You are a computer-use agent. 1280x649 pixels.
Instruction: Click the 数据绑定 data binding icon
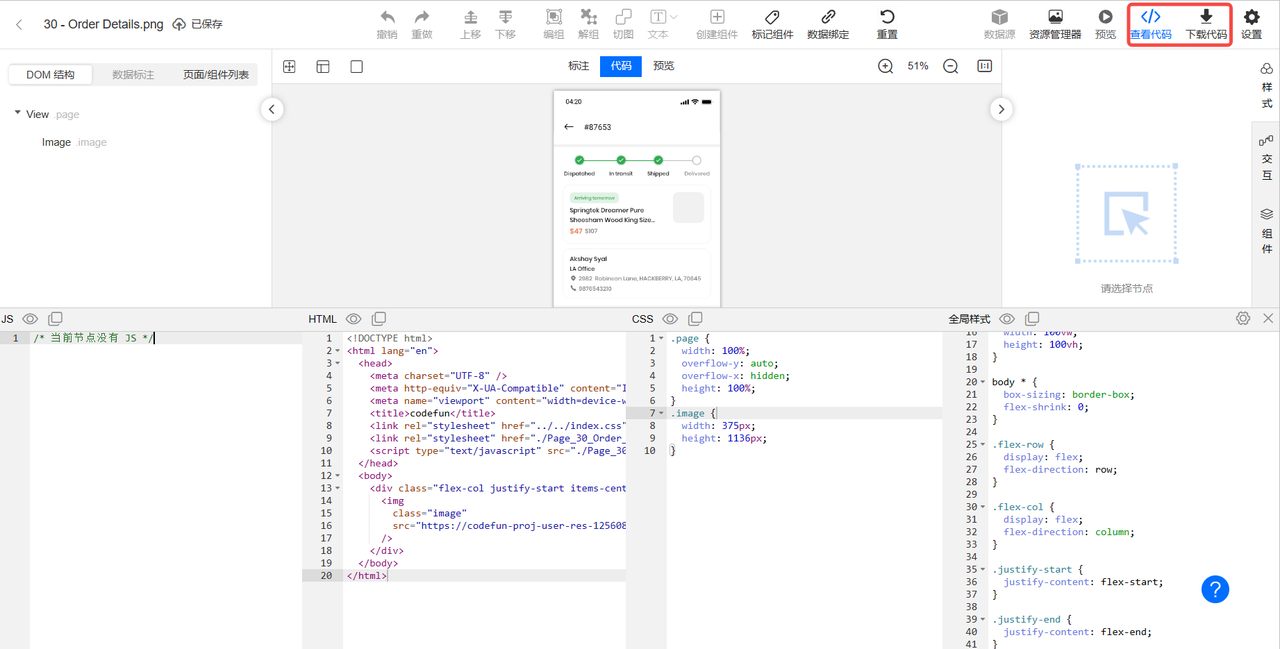point(828,17)
